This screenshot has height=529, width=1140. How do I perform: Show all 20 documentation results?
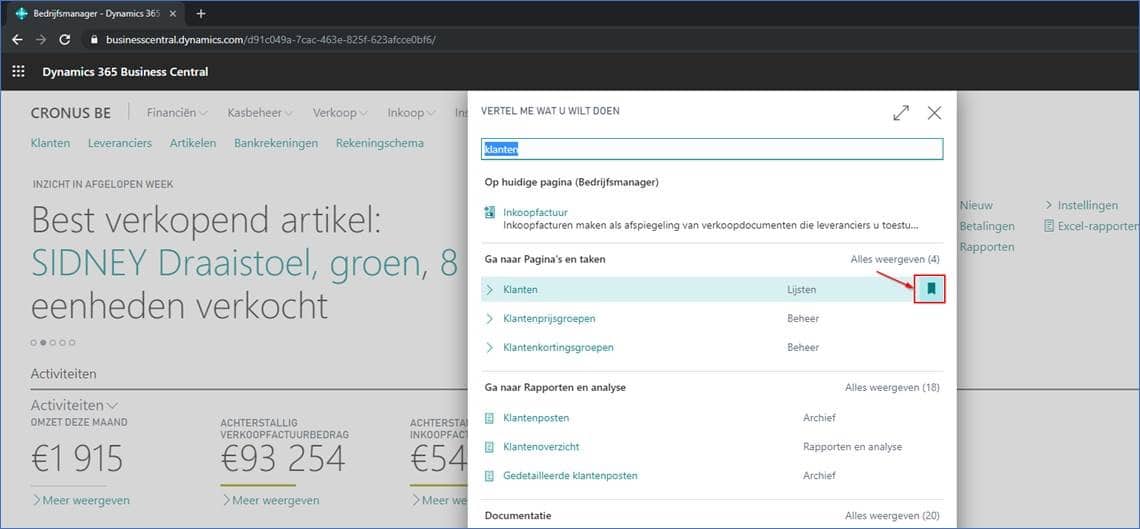point(892,515)
